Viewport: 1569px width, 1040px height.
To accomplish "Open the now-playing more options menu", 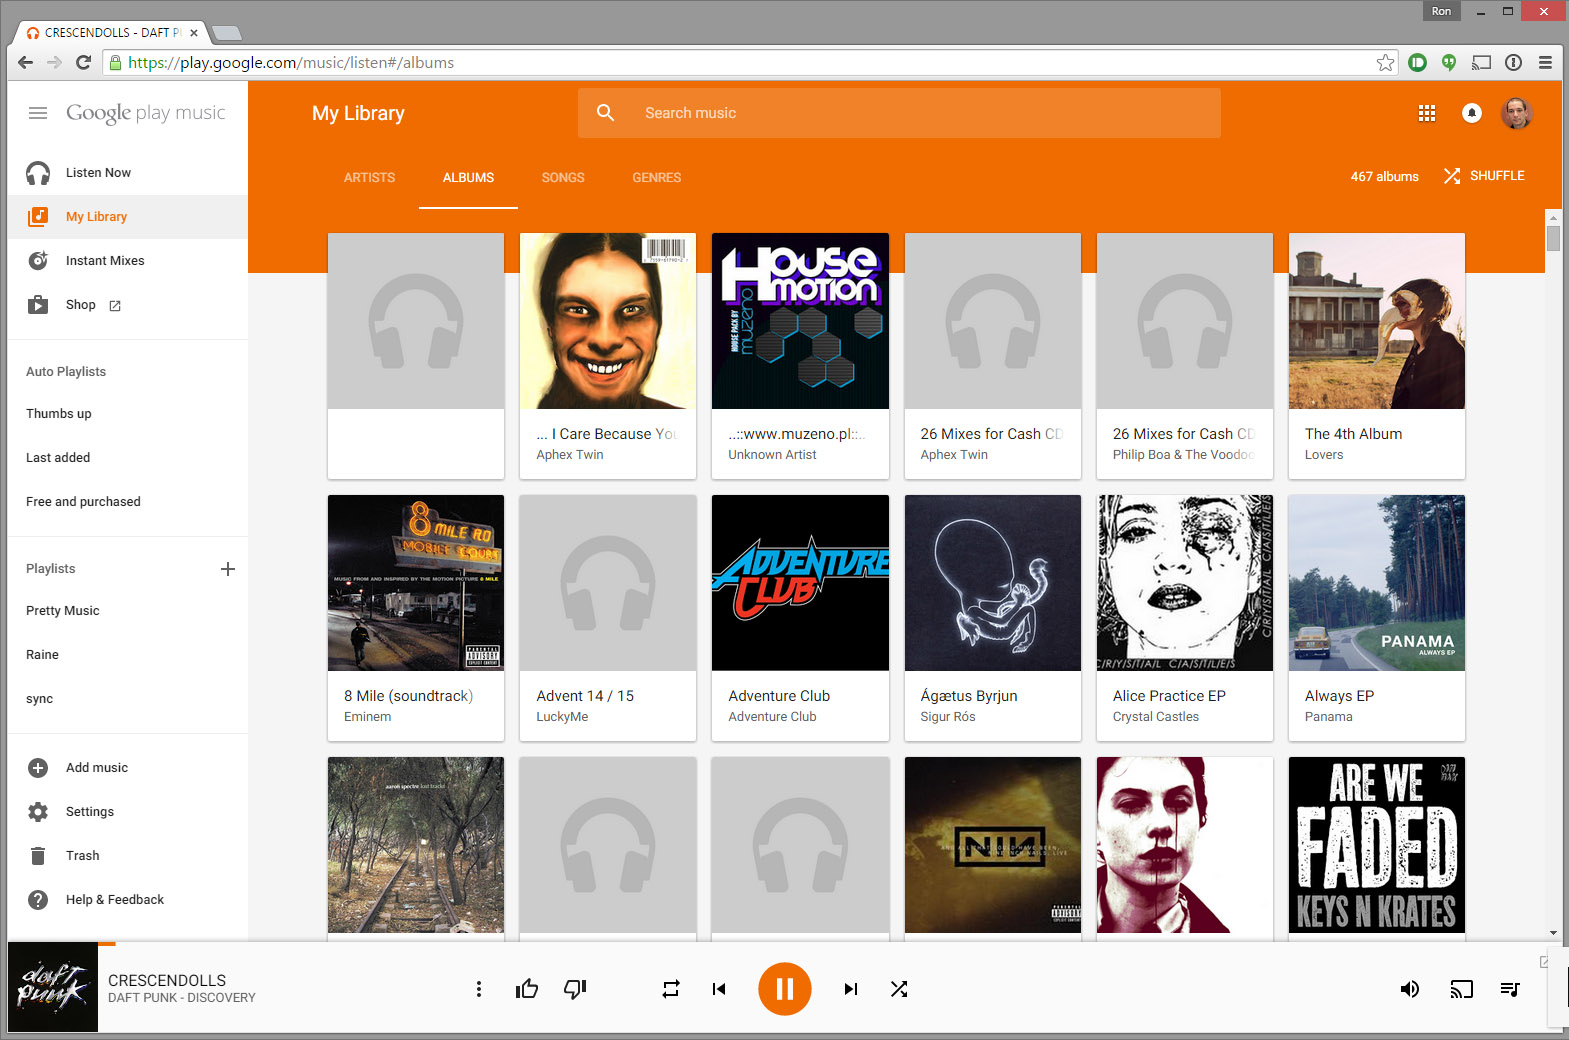I will 479,989.
